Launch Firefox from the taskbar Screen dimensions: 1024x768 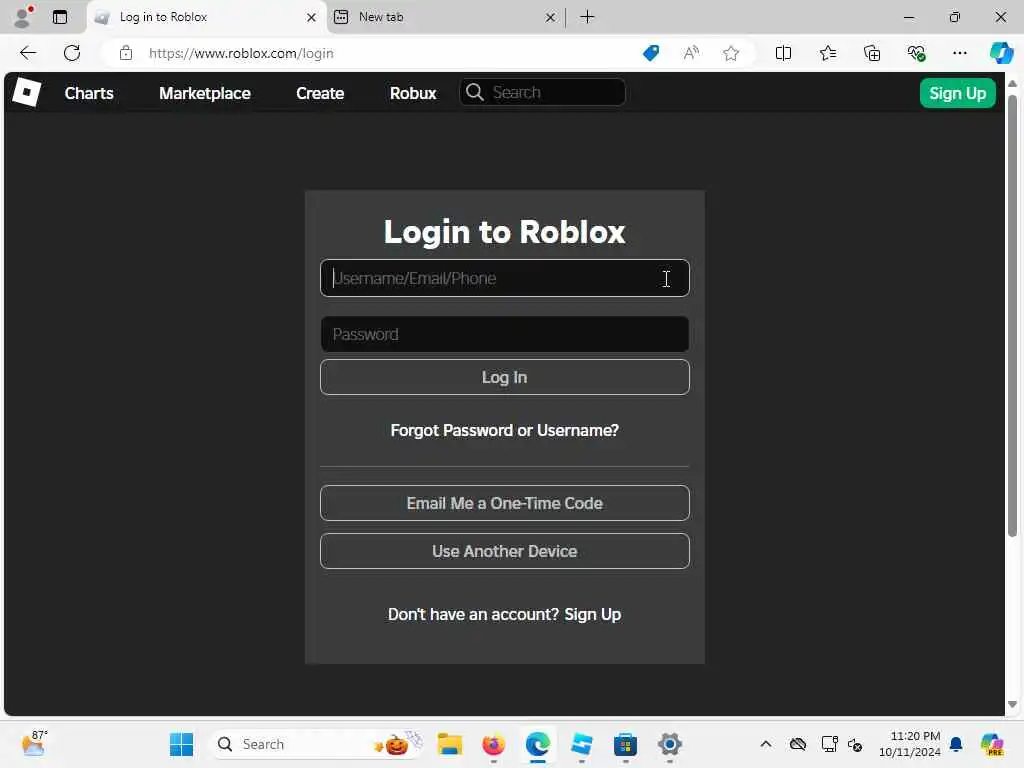point(494,744)
